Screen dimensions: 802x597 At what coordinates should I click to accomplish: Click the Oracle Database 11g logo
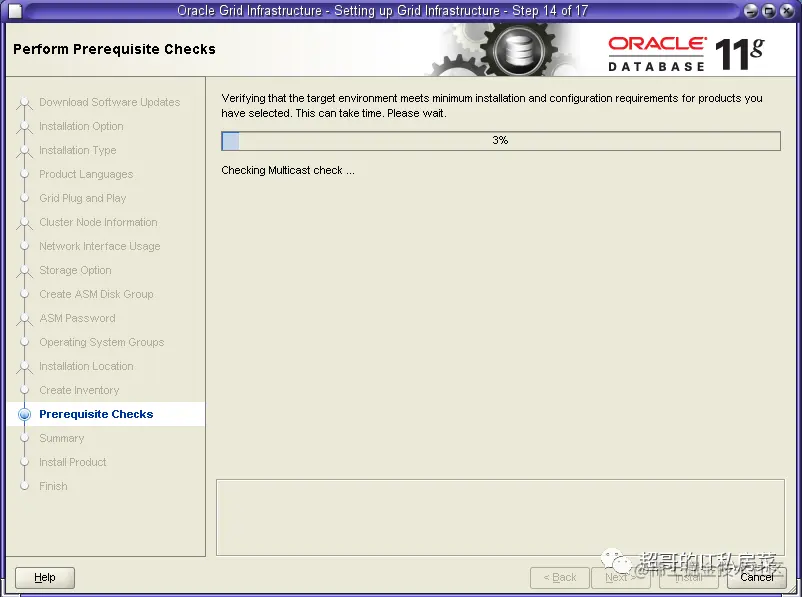[686, 54]
